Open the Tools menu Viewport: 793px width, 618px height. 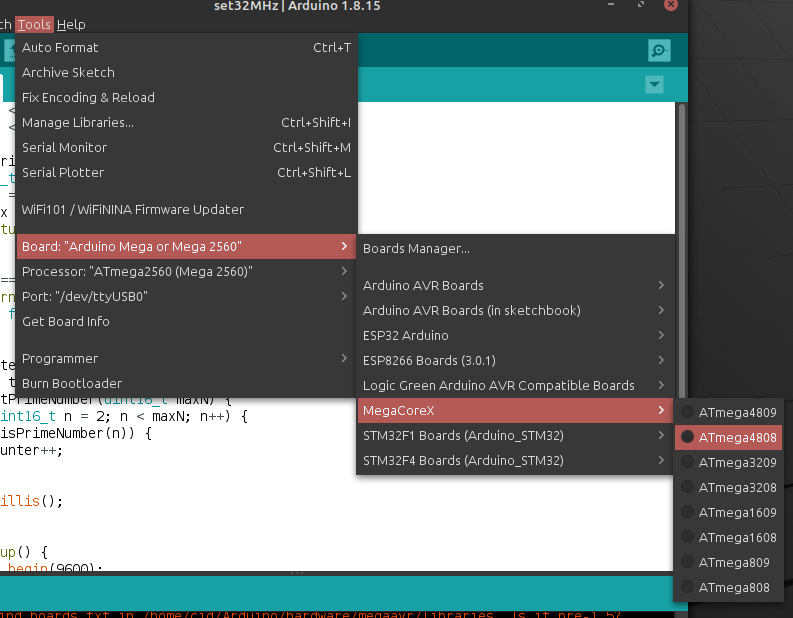click(34, 24)
